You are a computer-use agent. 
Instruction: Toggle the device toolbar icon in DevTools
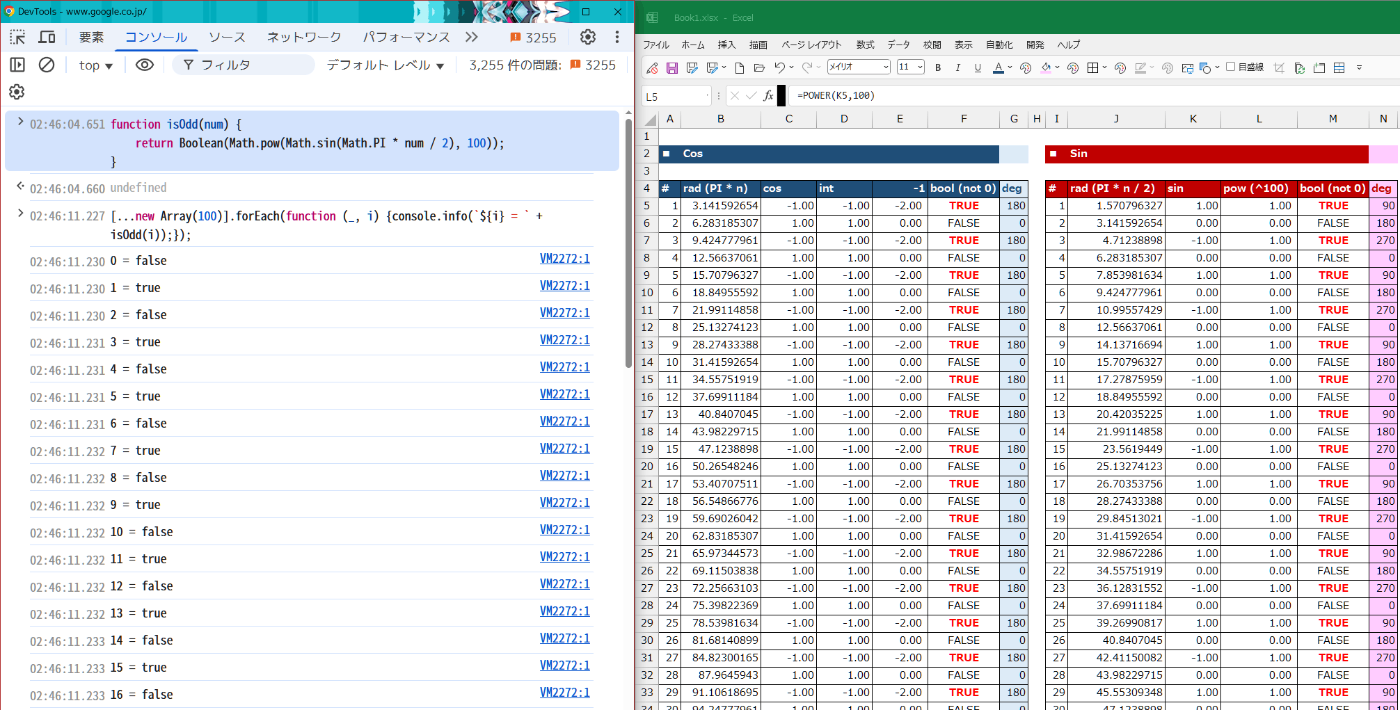coord(47,37)
